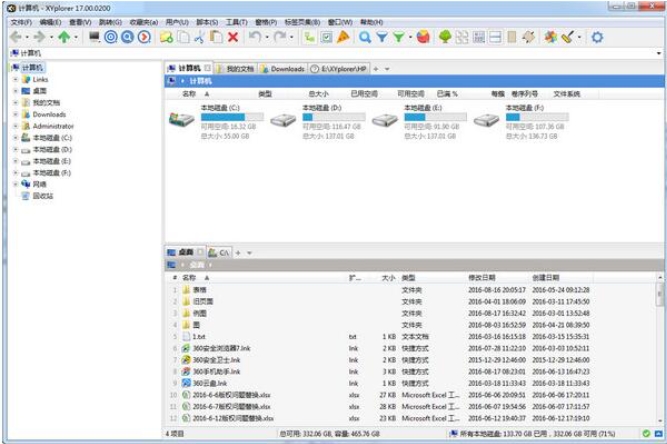Open the 帮助(H) menu
This screenshot has width=667, height=444.
(x=371, y=22)
